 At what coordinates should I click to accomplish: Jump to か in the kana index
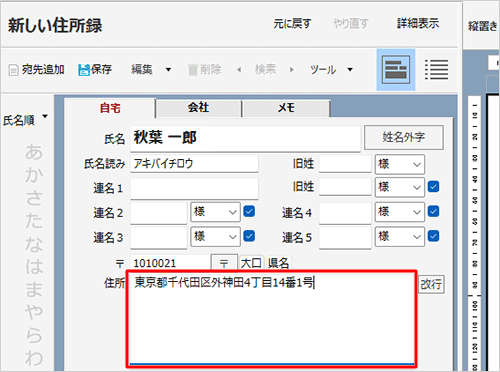(34, 174)
